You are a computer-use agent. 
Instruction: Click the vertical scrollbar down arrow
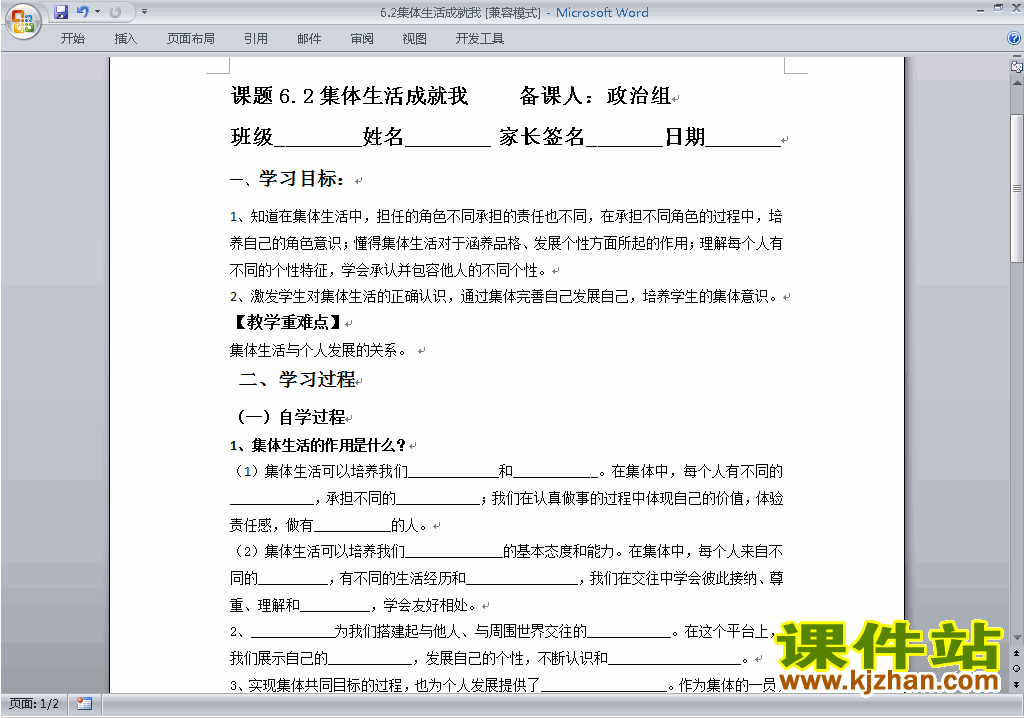(x=1017, y=637)
